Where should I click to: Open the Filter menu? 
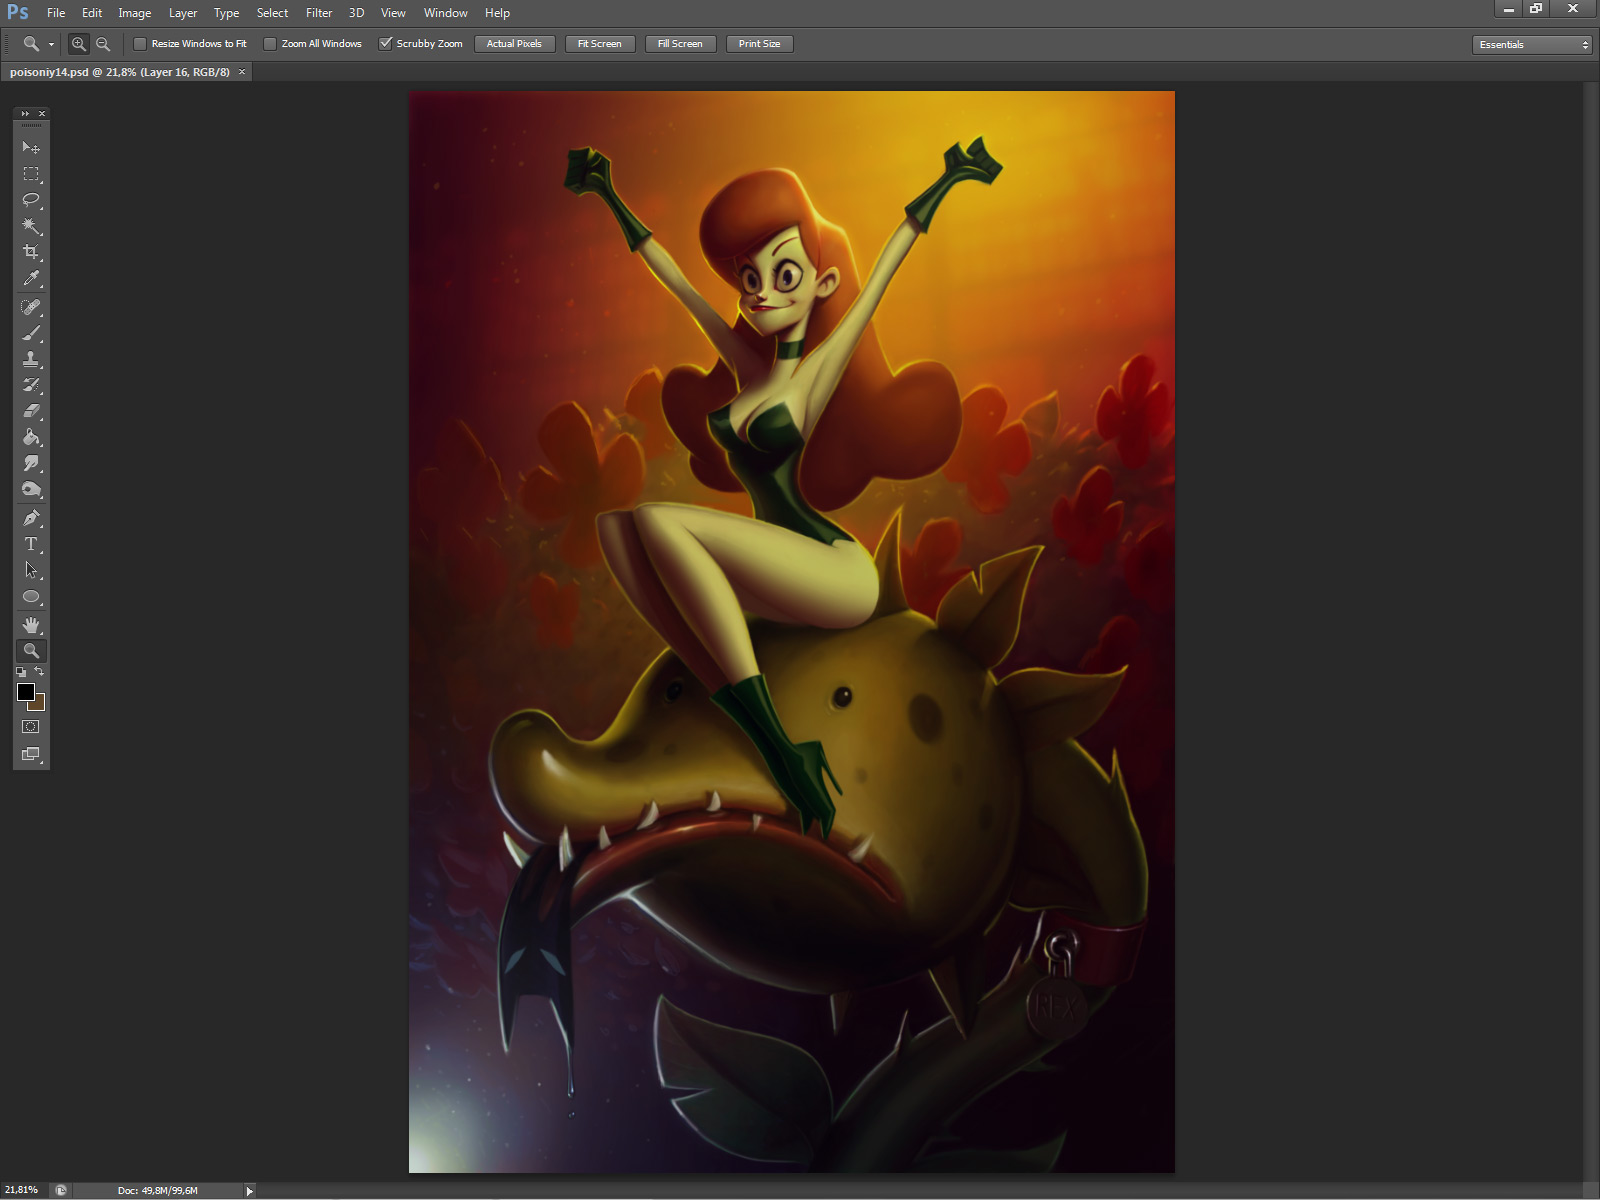pos(318,13)
